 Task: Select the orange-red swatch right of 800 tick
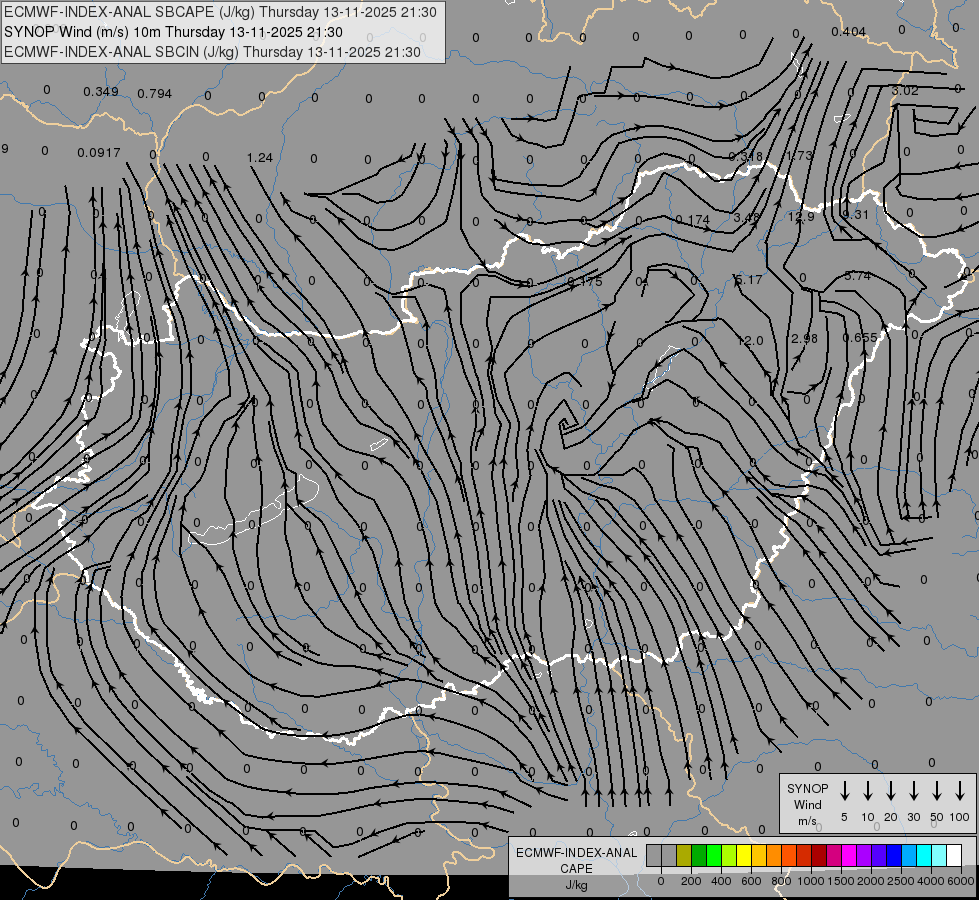789,855
